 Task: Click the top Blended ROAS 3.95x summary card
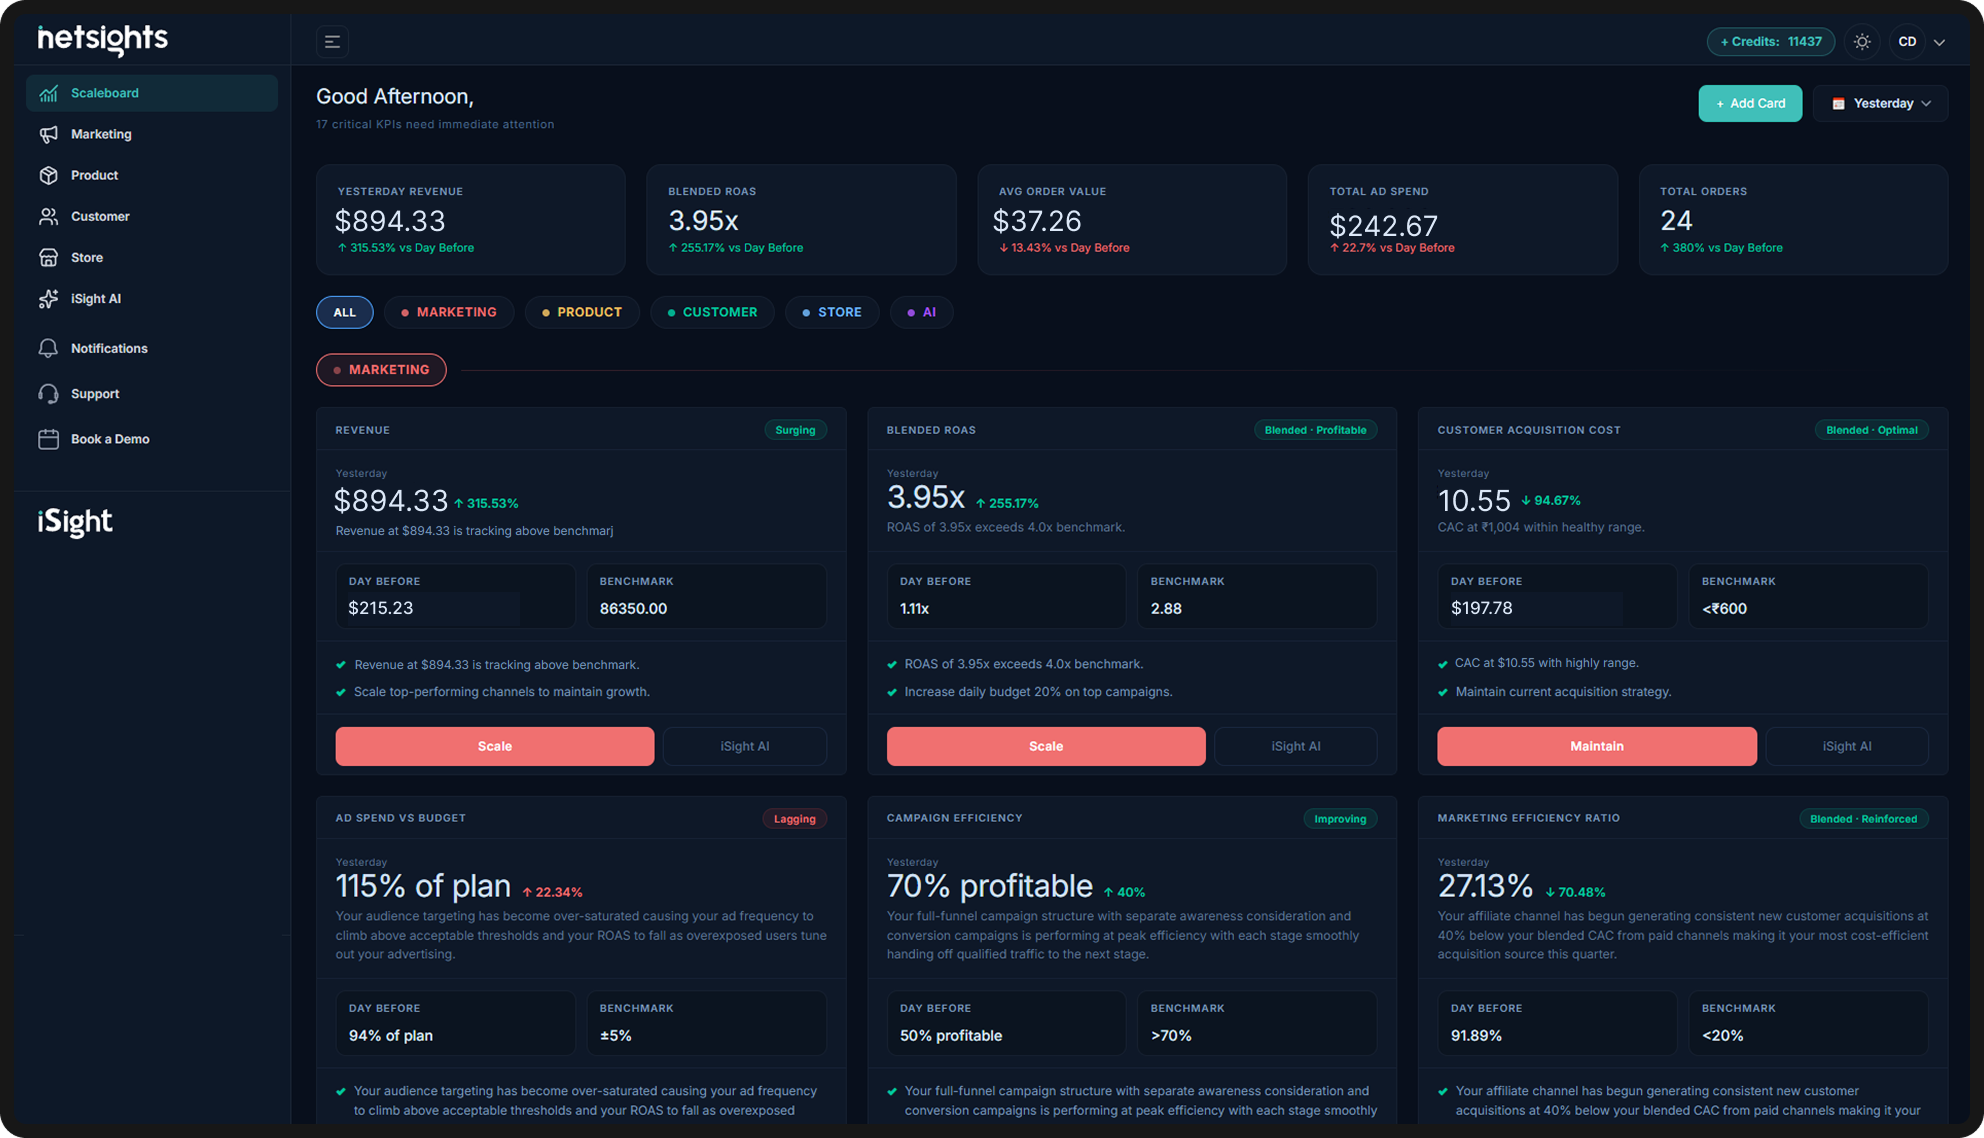point(801,219)
